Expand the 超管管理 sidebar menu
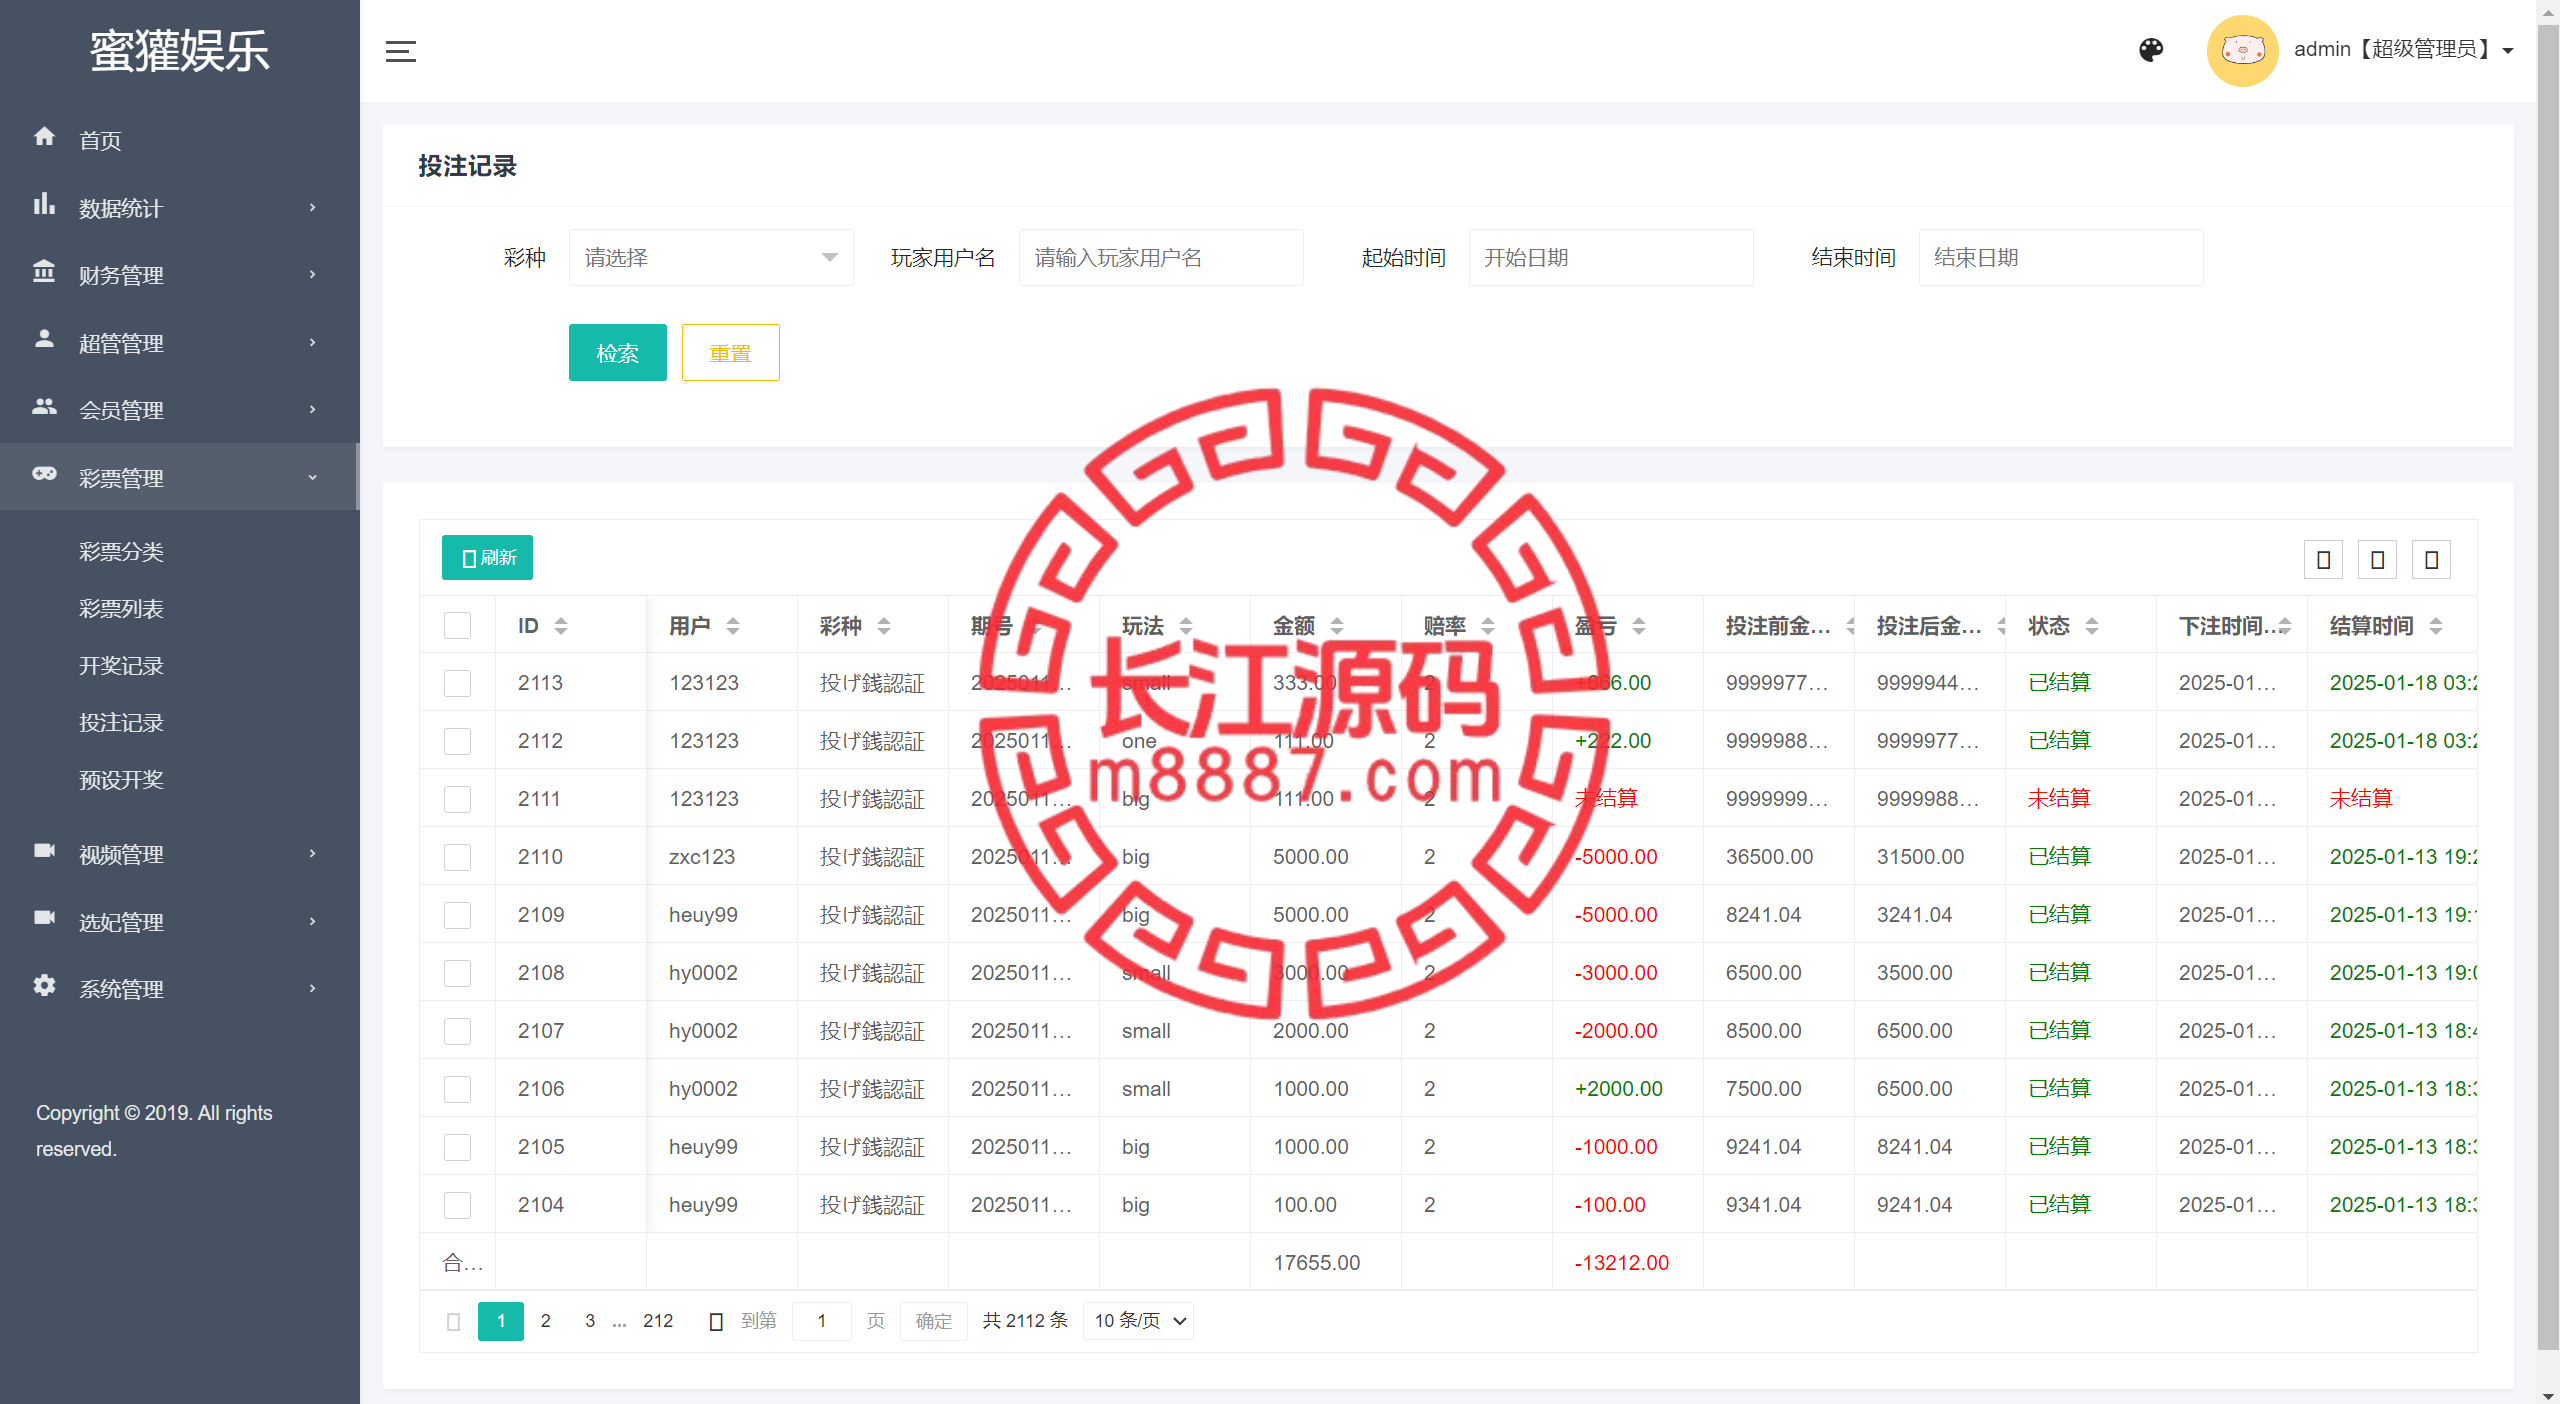Screen dimensions: 2560x1404 (x=180, y=343)
